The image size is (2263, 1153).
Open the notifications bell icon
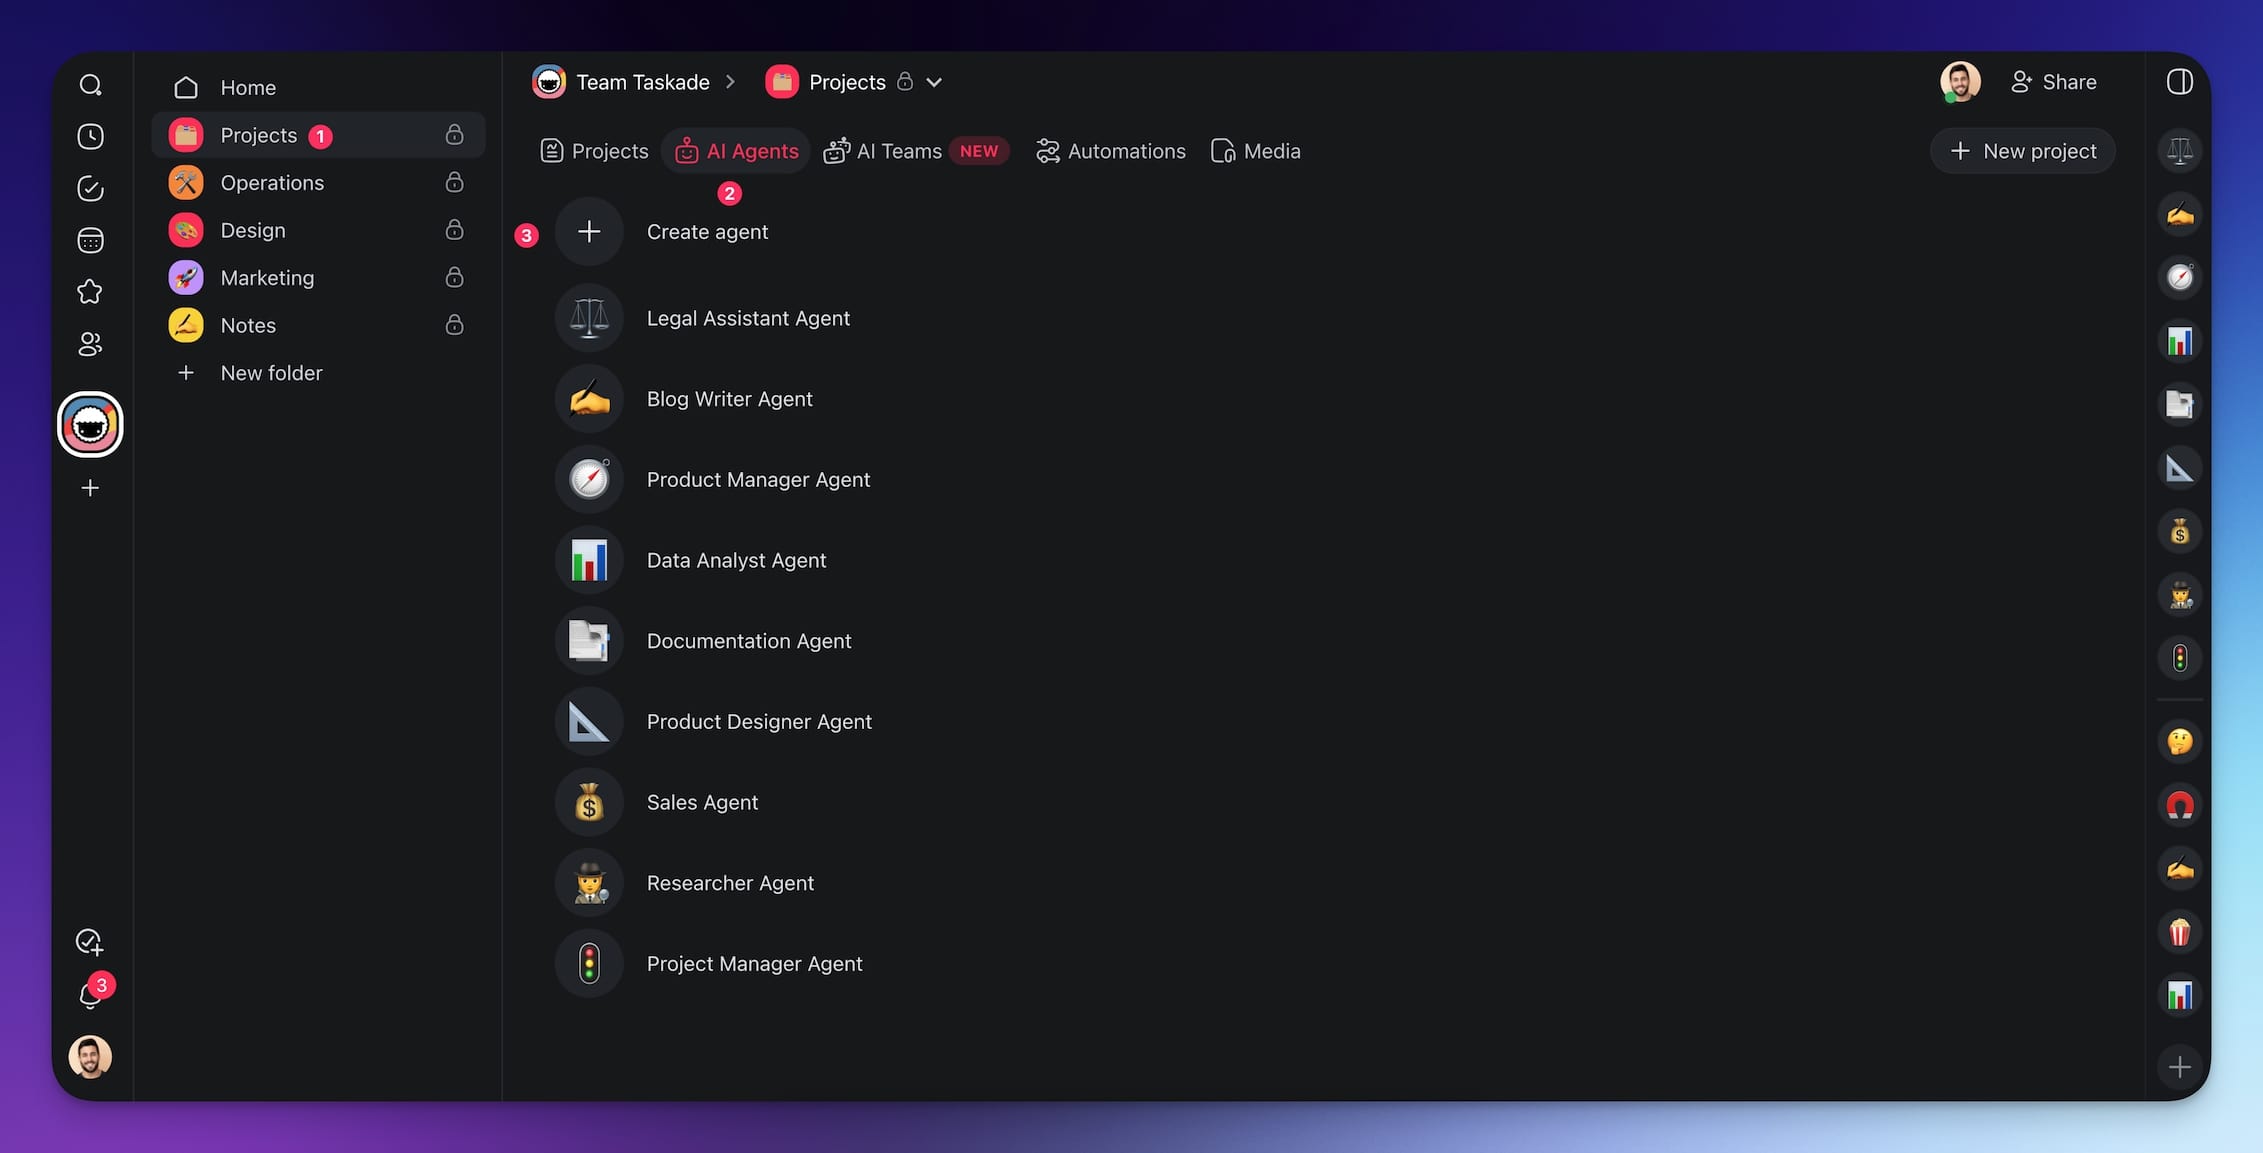coord(90,995)
